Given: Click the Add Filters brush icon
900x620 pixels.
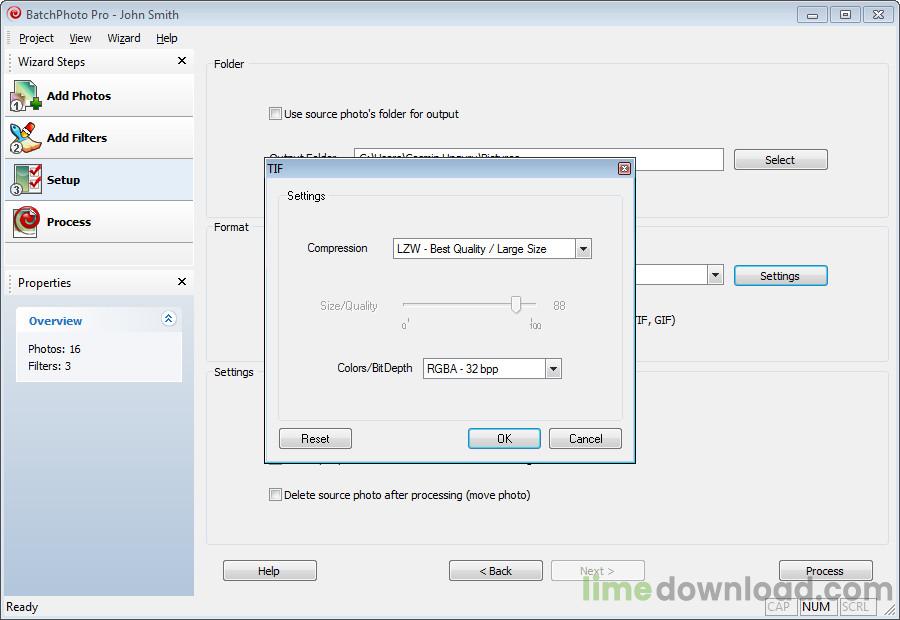Looking at the screenshot, I should click(x=25, y=138).
